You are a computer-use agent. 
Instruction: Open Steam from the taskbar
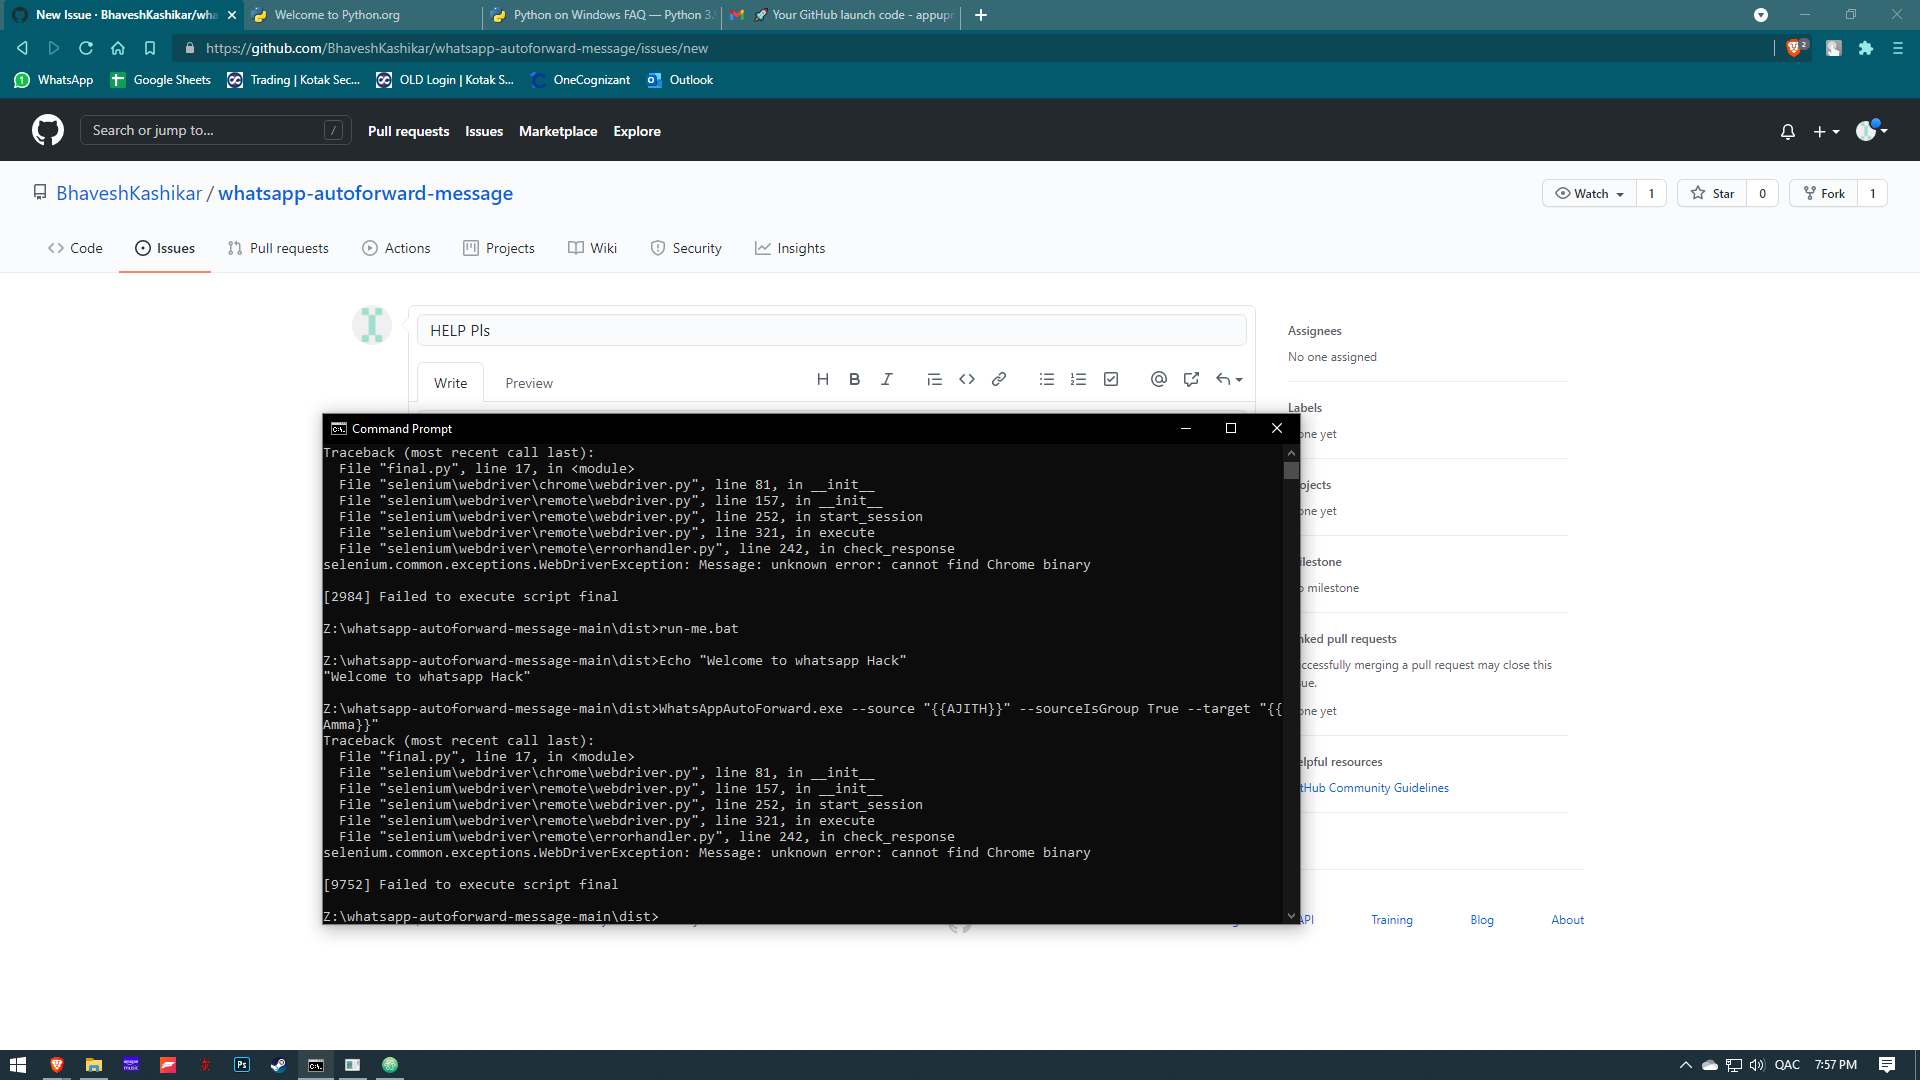pyautogui.click(x=279, y=1065)
